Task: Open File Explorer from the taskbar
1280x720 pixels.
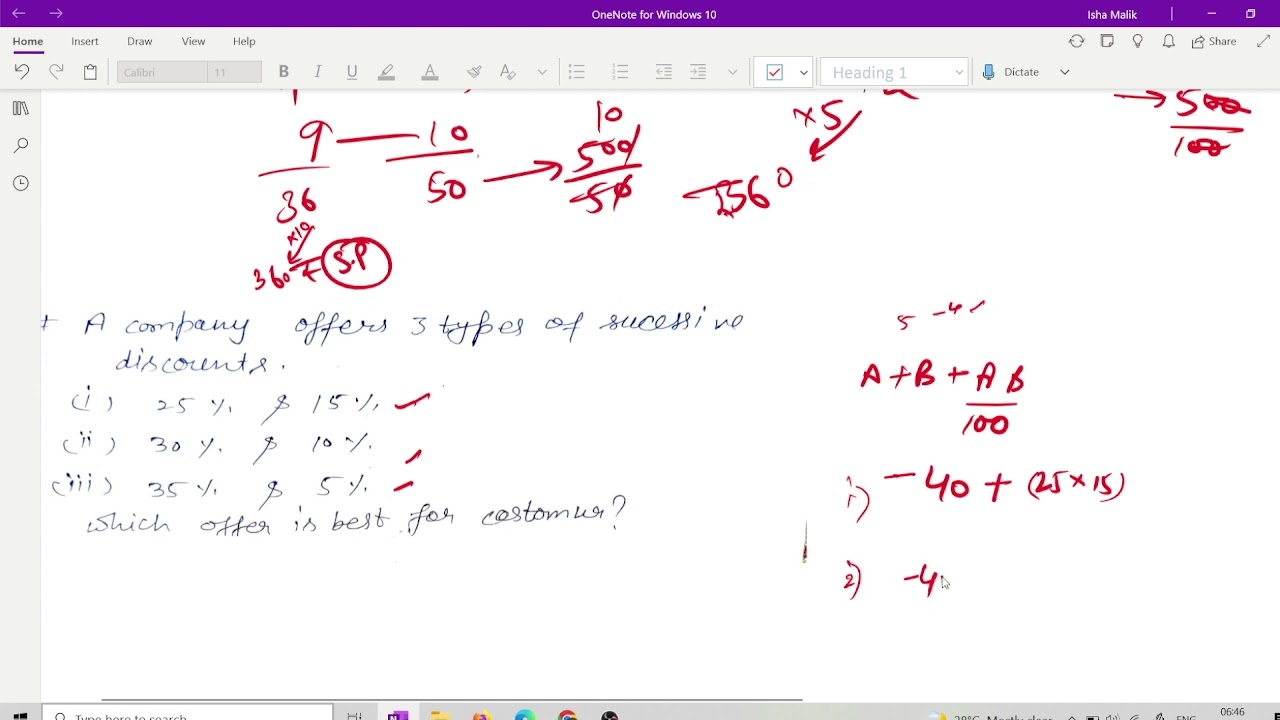Action: [x=440, y=715]
